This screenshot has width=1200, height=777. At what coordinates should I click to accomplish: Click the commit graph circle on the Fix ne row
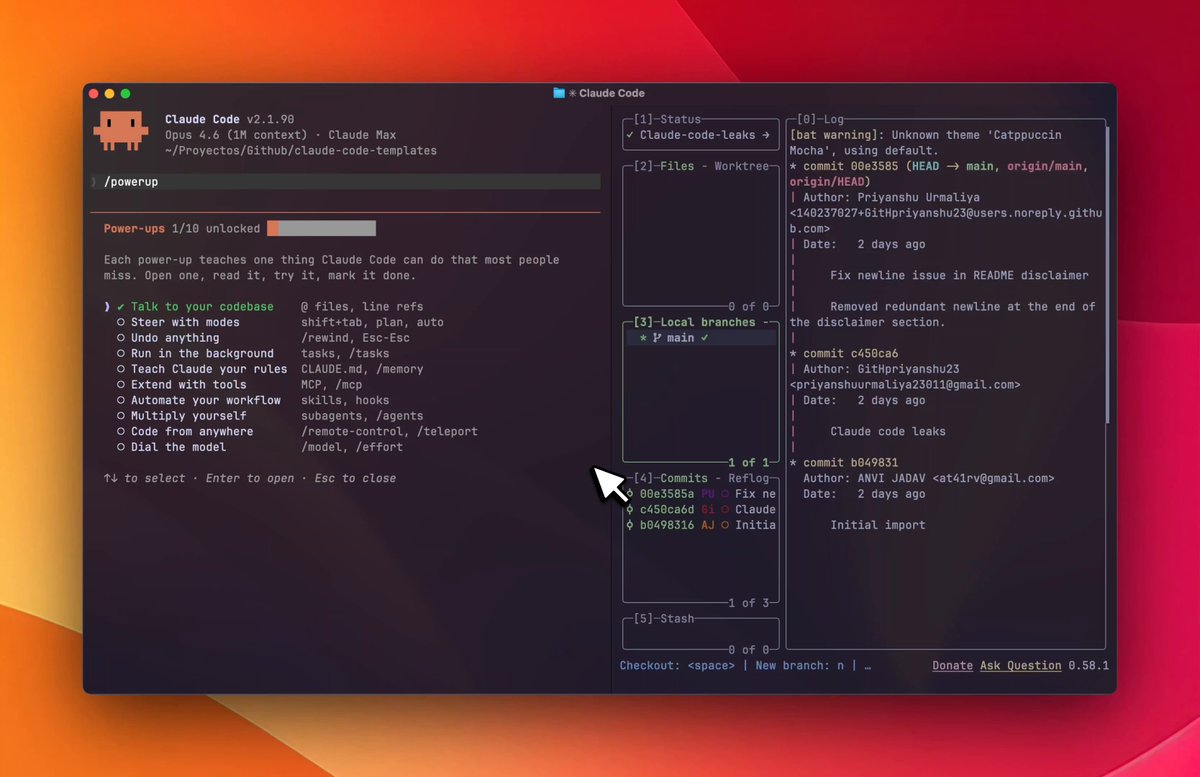pyautogui.click(x=725, y=494)
